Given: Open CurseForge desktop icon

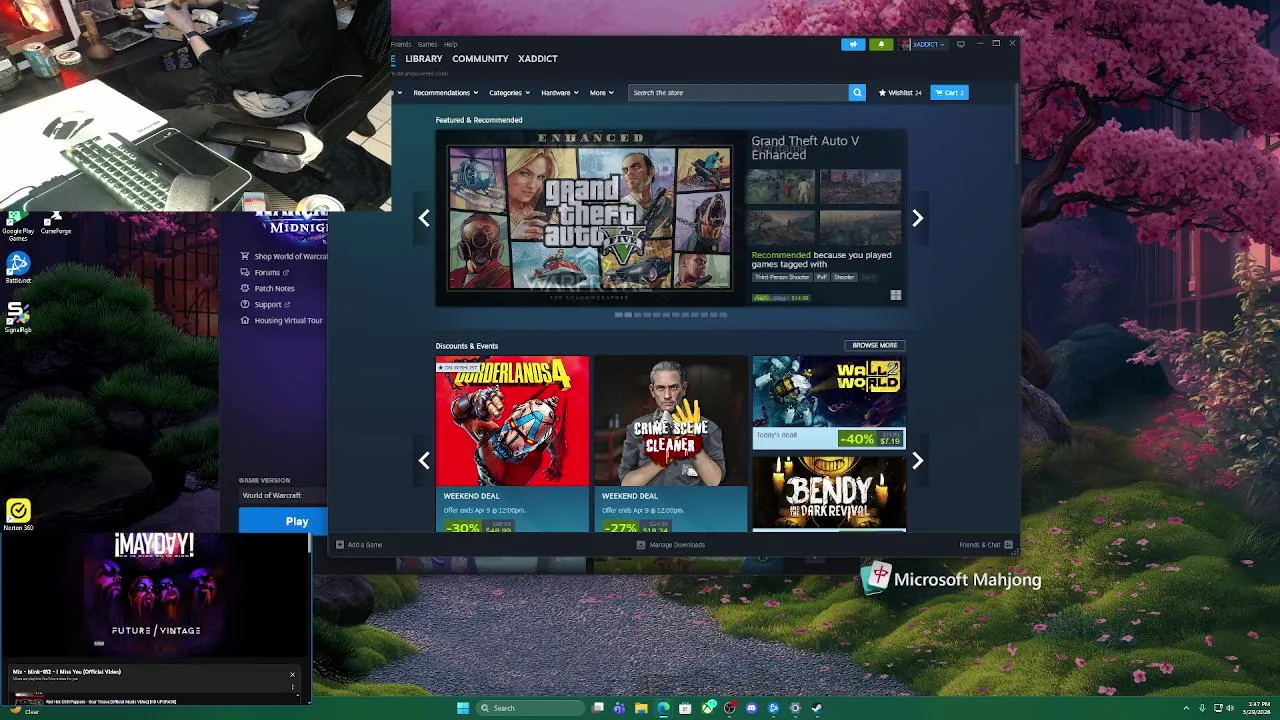Looking at the screenshot, I should point(56,223).
